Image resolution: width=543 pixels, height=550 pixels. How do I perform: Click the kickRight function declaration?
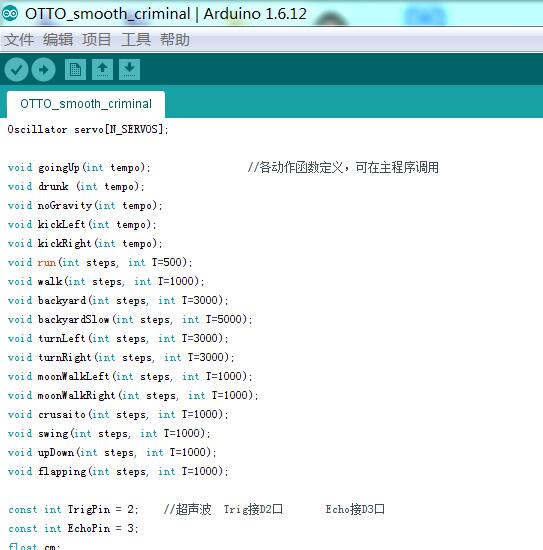(x=85, y=243)
